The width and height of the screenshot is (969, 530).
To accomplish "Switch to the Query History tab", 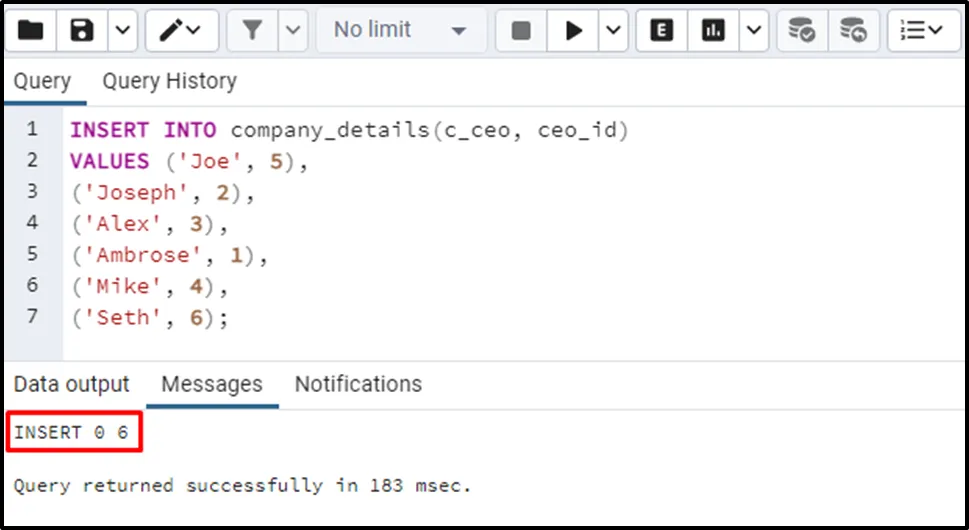I will click(x=169, y=81).
